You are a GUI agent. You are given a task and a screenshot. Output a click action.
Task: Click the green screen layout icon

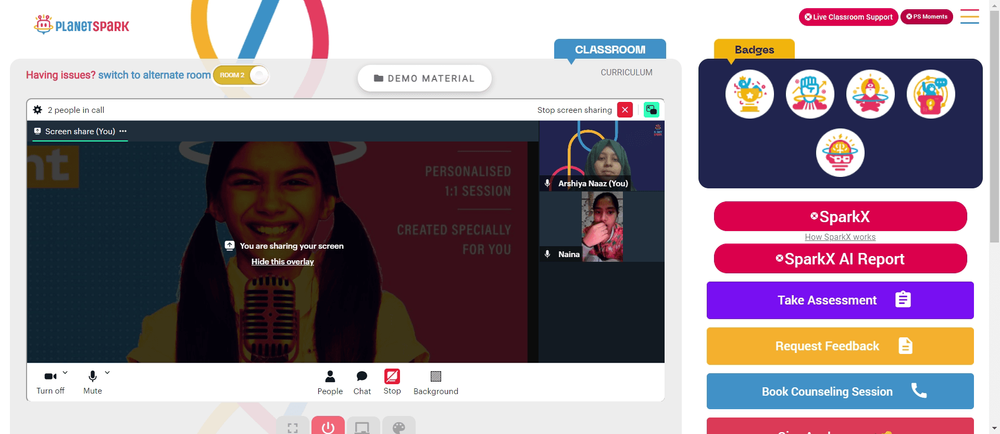point(651,110)
